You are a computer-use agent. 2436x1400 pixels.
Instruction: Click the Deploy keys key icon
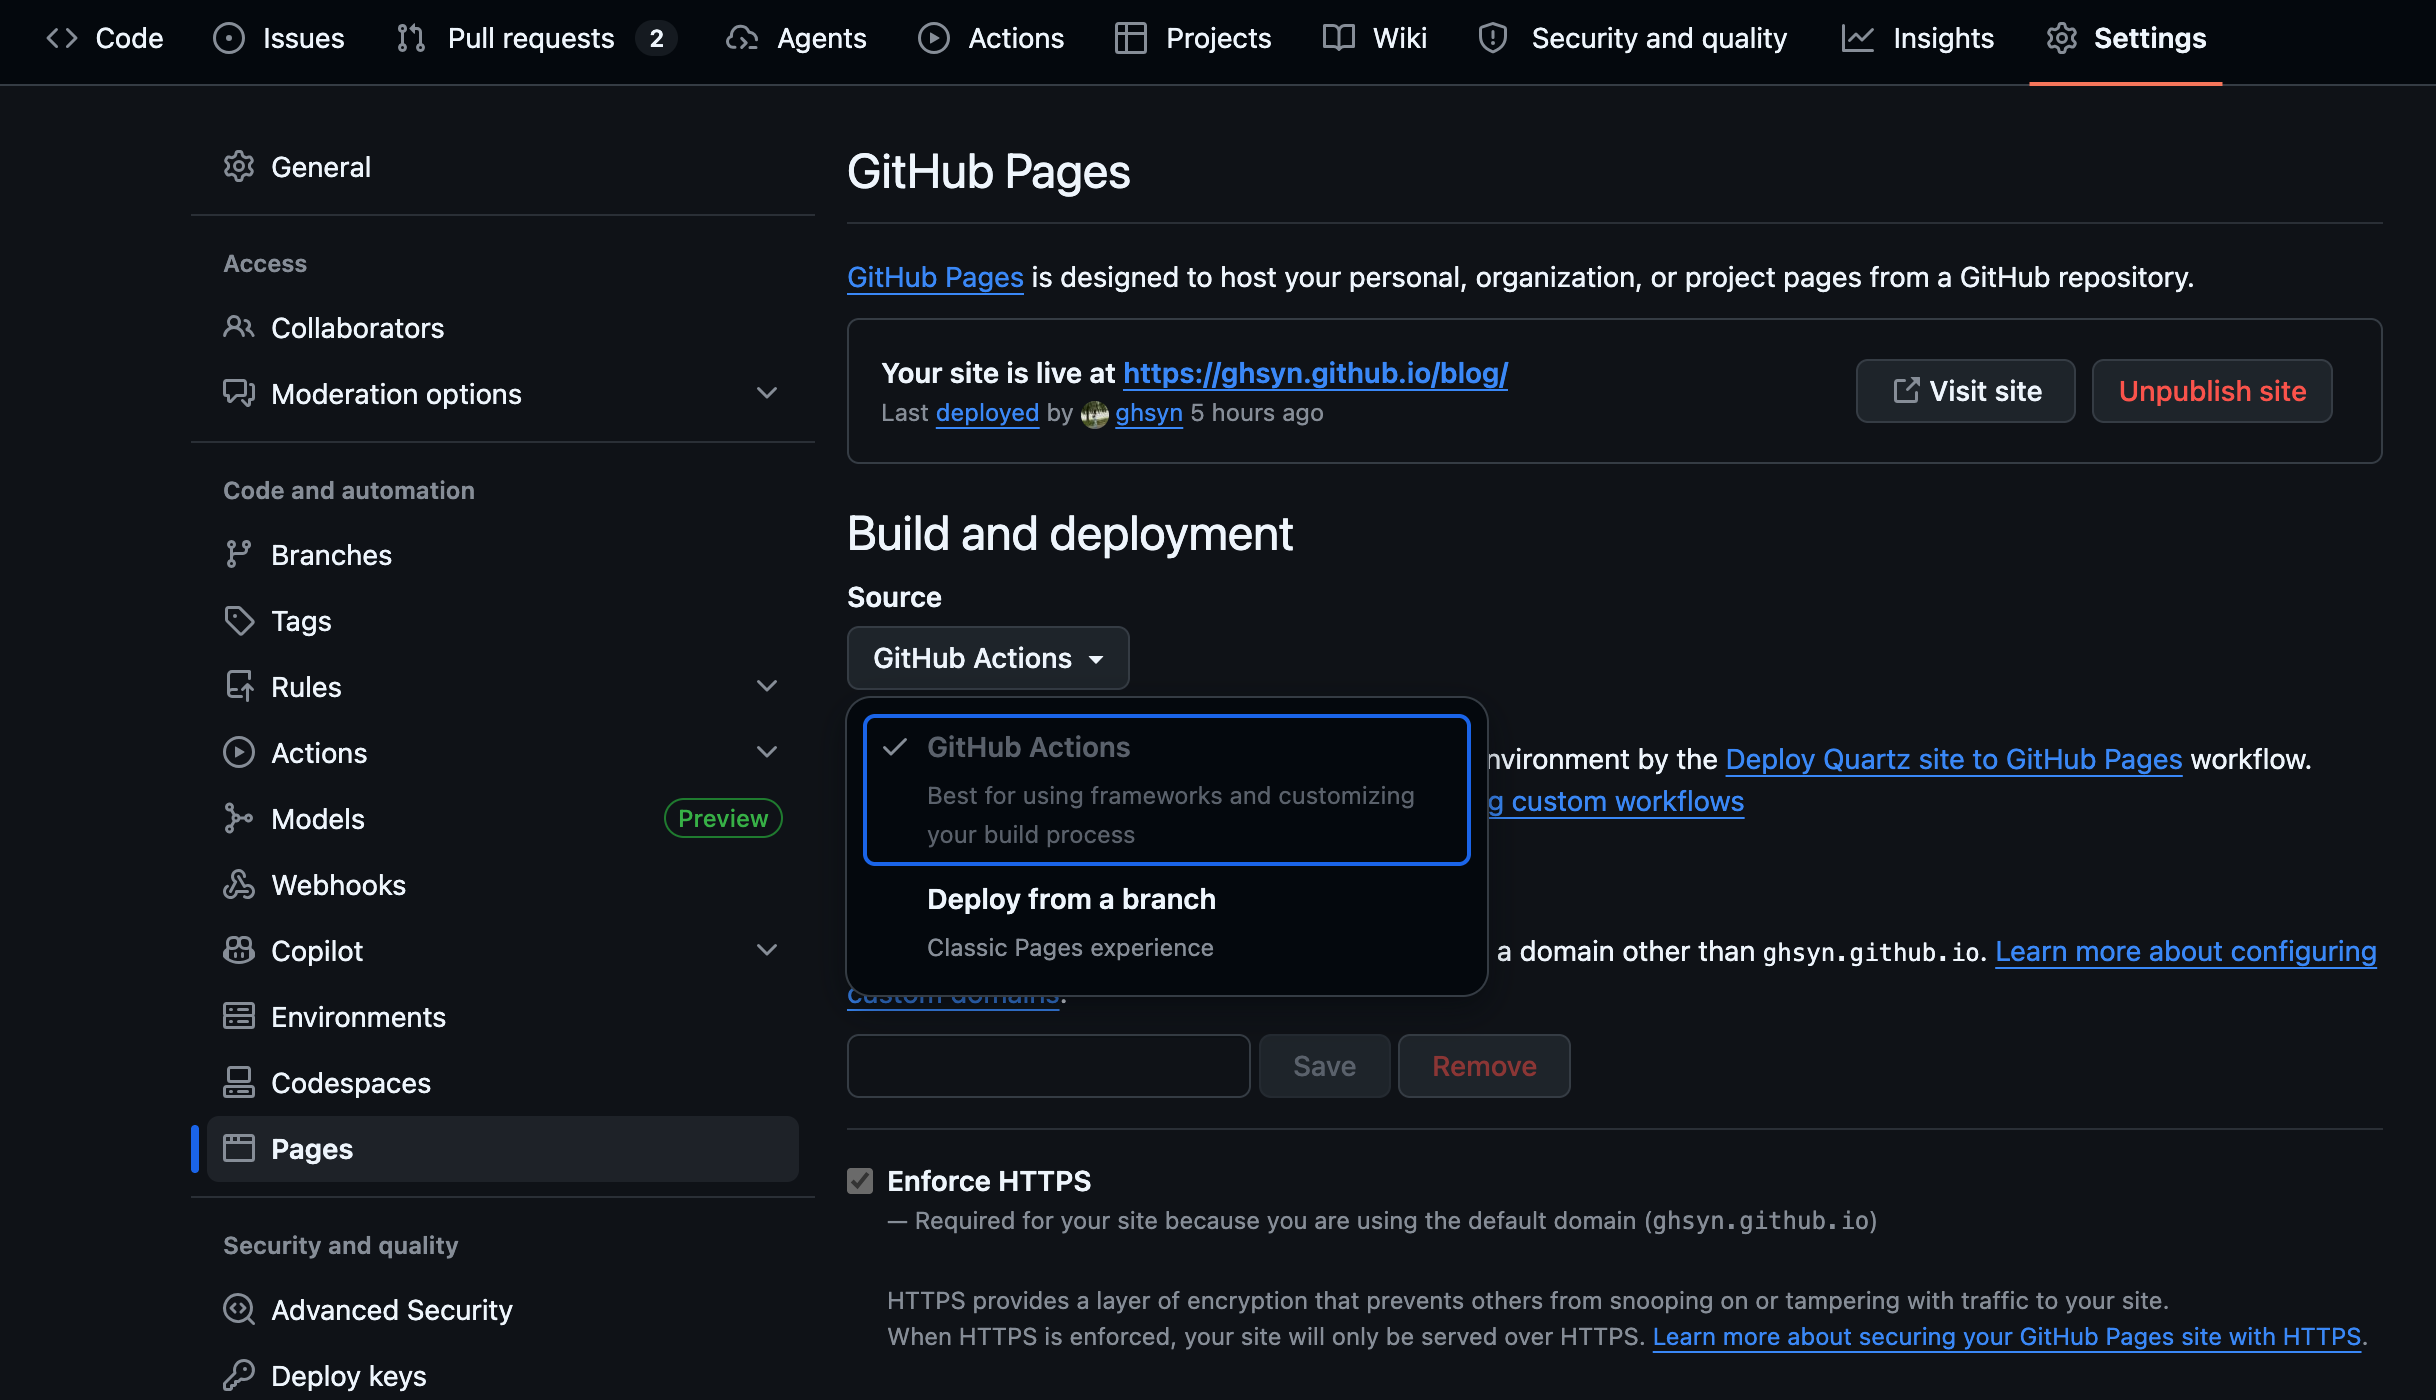coord(238,1376)
